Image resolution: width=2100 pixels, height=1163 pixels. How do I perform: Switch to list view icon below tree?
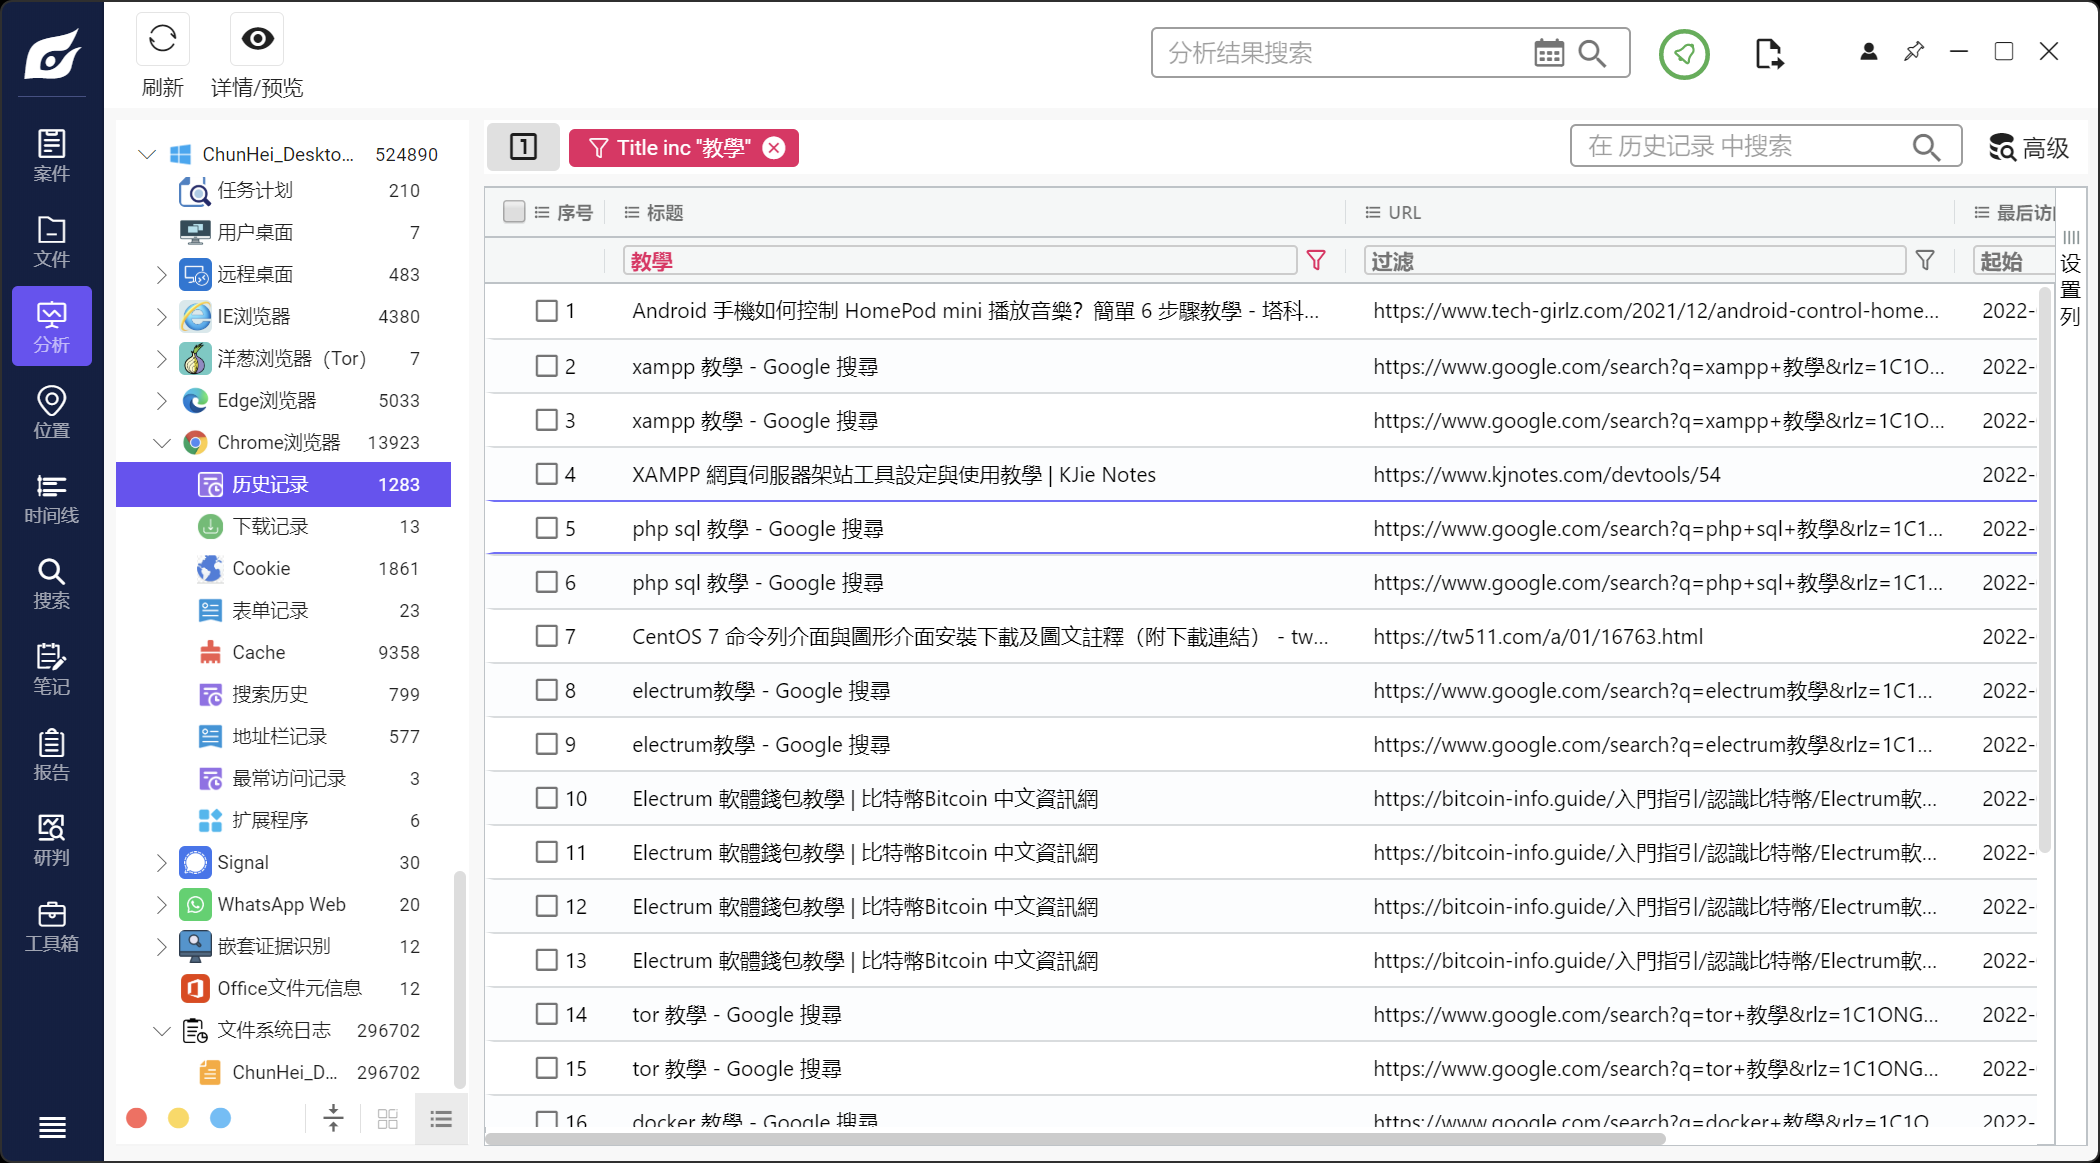pos(441,1118)
